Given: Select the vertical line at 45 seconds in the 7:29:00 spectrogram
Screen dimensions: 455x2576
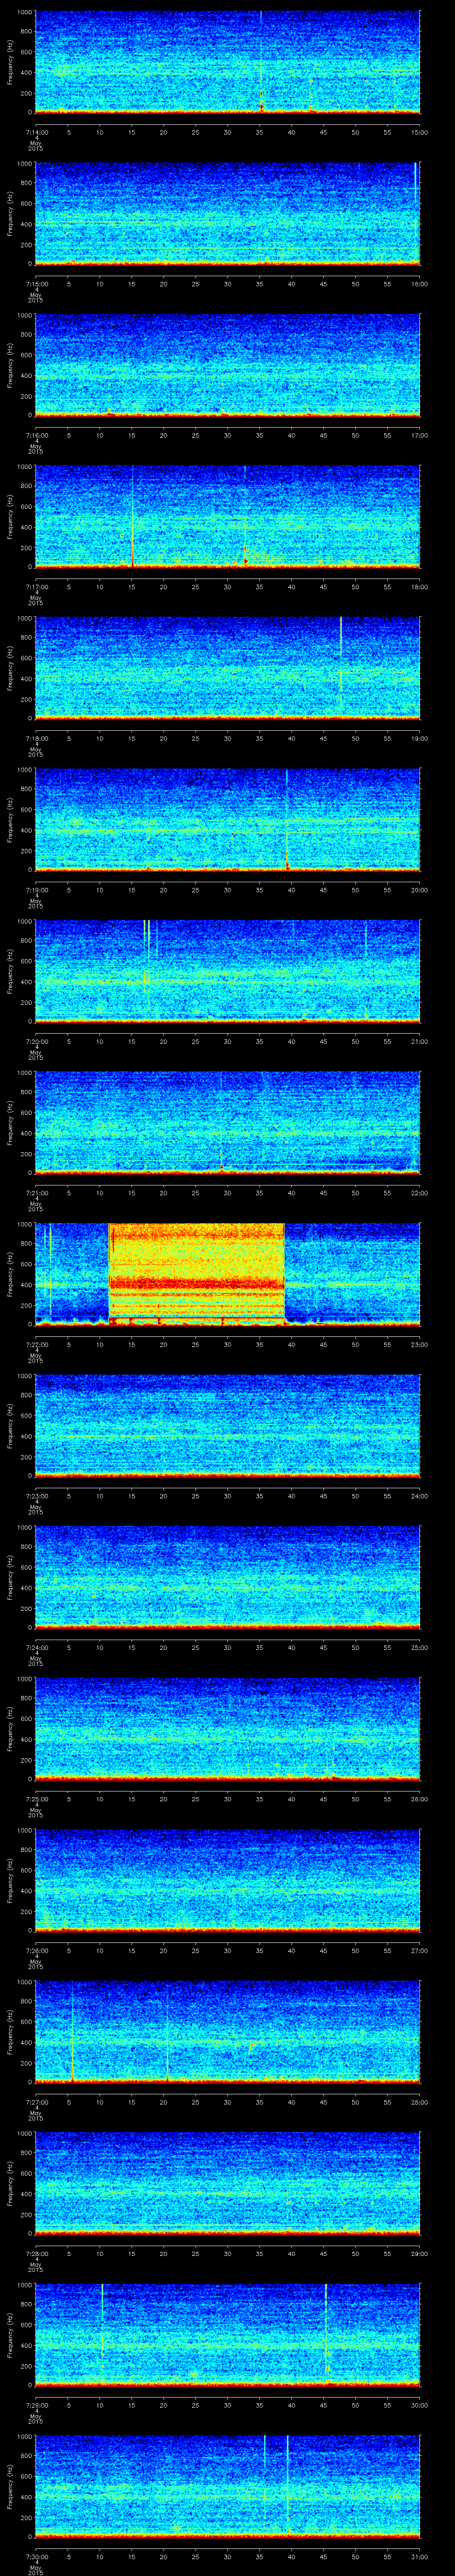Looking at the screenshot, I should point(326,2330).
